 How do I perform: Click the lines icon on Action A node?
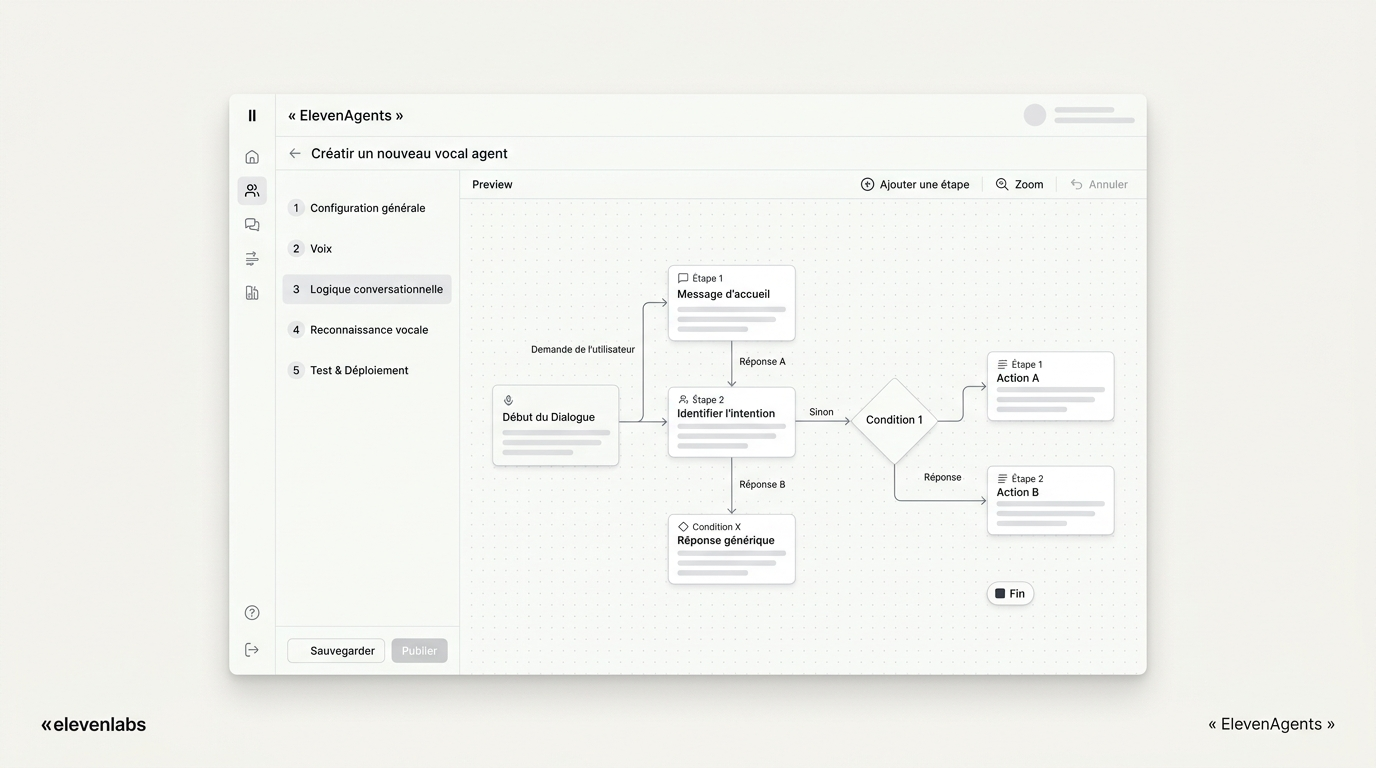point(1002,365)
